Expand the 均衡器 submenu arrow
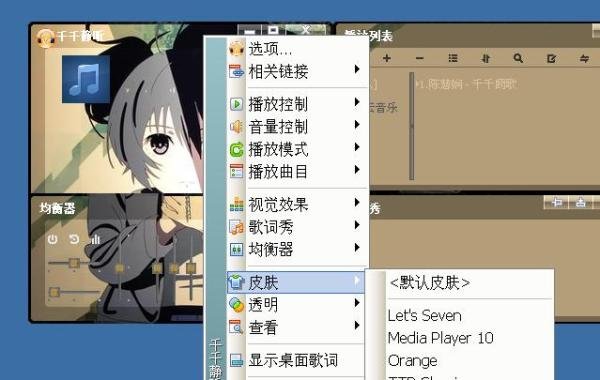600x380 pixels. [x=357, y=247]
